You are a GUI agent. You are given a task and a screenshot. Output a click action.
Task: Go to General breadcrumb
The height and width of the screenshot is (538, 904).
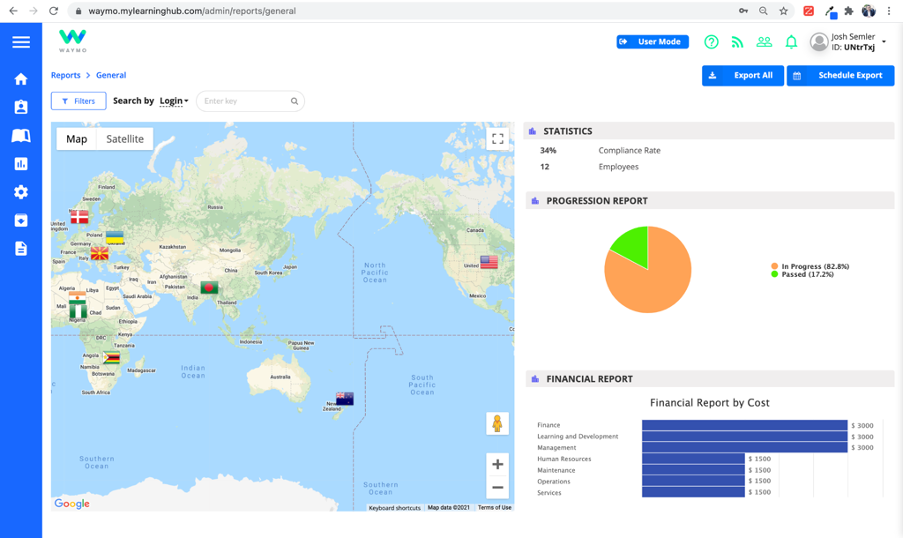tap(111, 75)
